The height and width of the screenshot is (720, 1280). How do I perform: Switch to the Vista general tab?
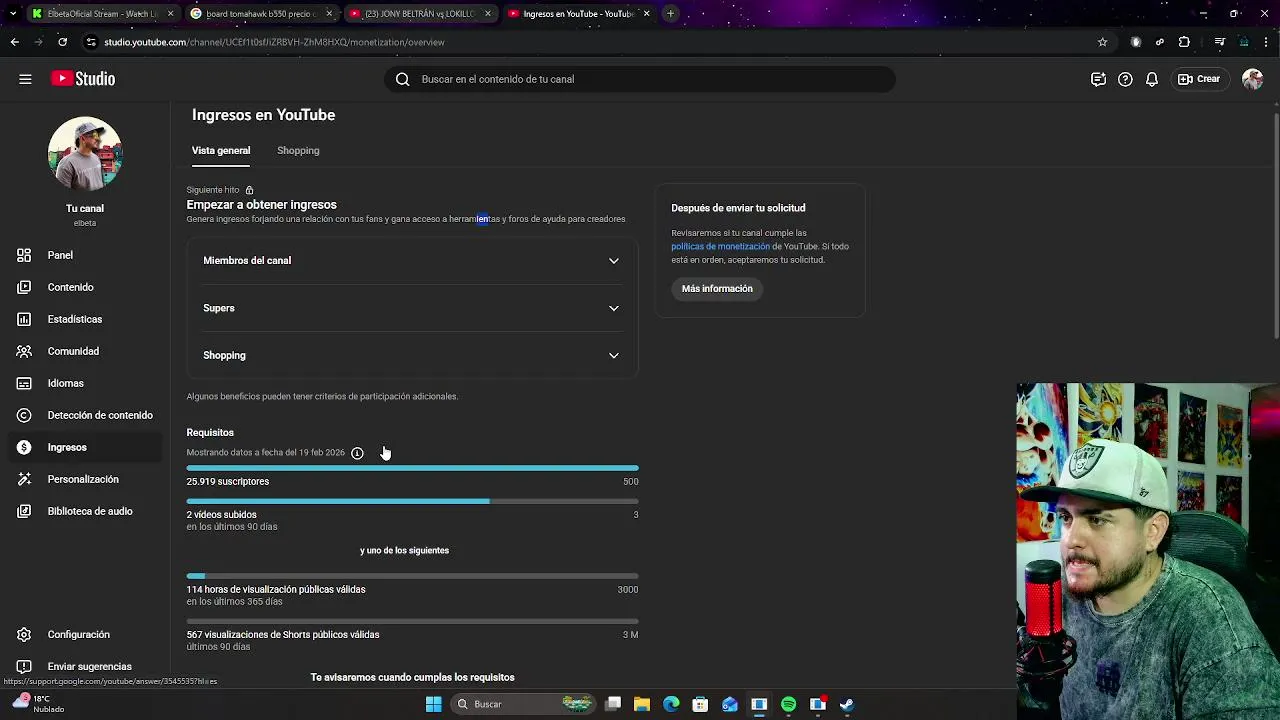point(221,150)
